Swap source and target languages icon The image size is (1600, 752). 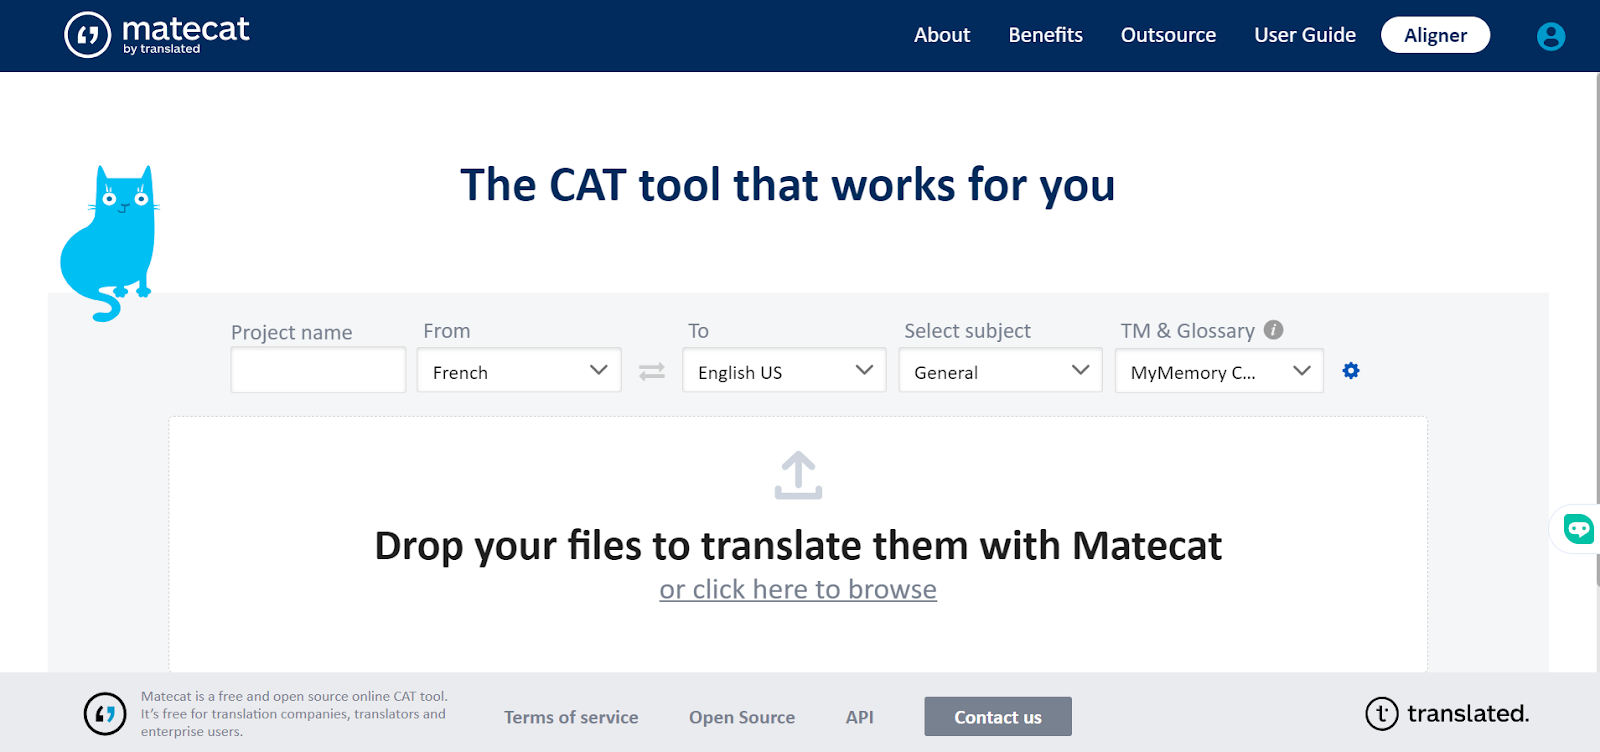(x=652, y=371)
